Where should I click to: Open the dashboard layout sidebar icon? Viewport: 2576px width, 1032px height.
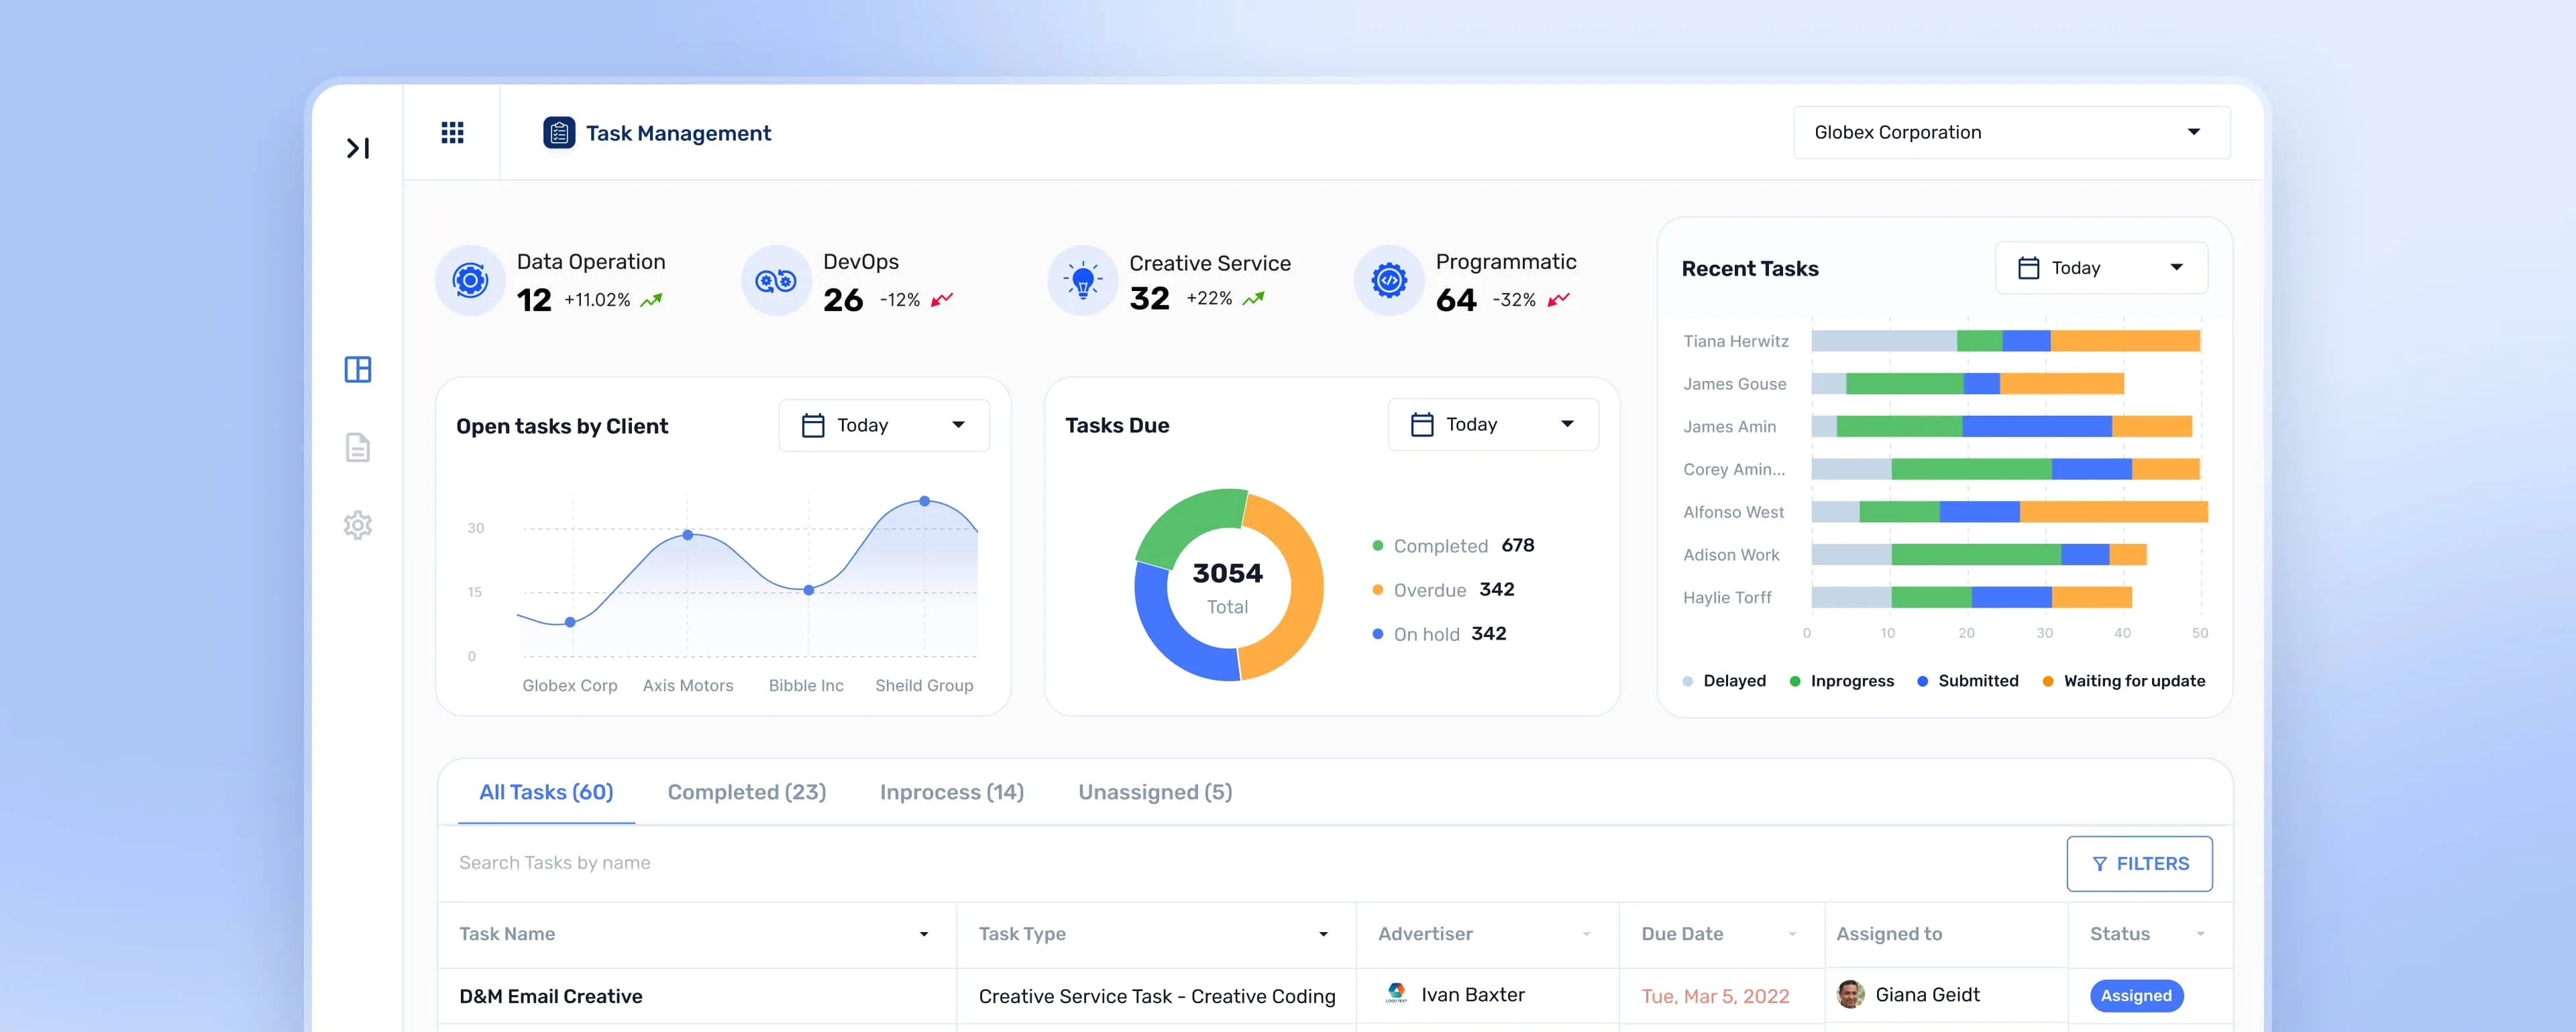[x=358, y=369]
